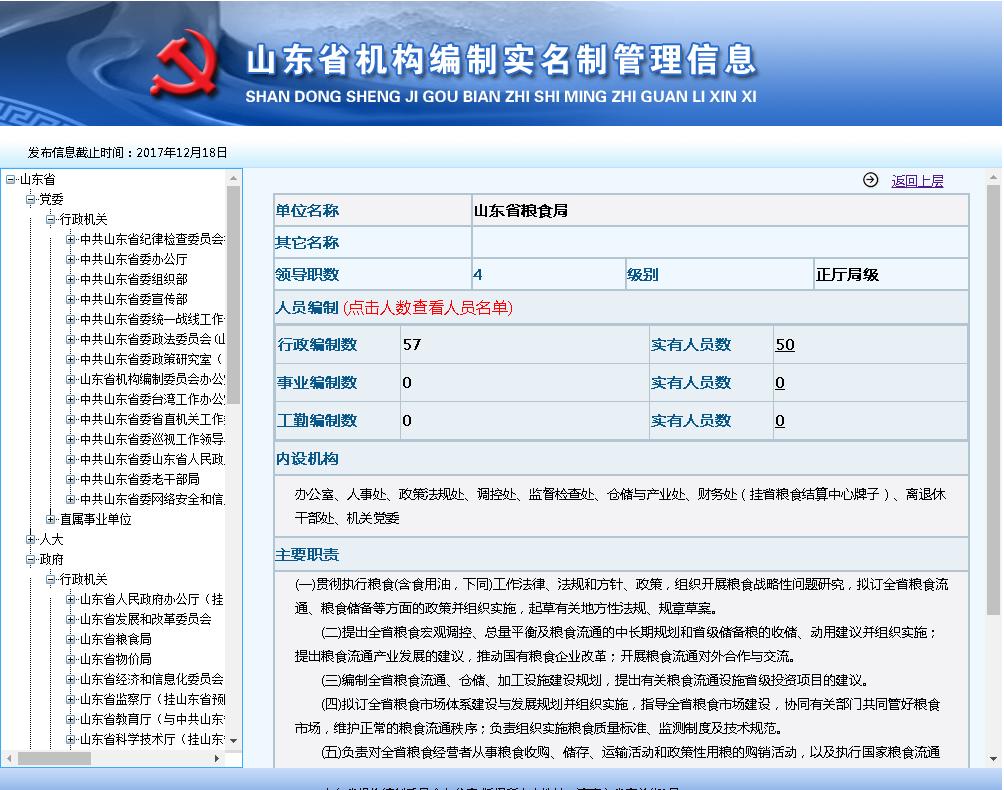The height and width of the screenshot is (790, 1004).
Task: Click the arrow icon beside 返回上层
Action: click(870, 180)
